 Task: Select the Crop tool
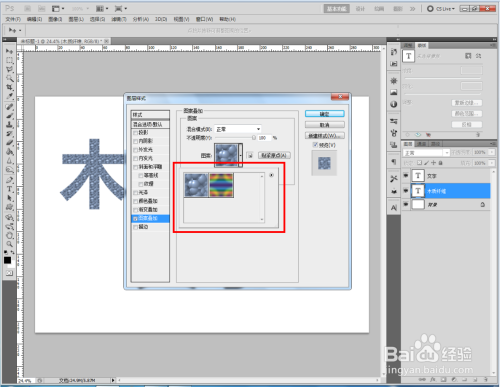tap(9, 87)
